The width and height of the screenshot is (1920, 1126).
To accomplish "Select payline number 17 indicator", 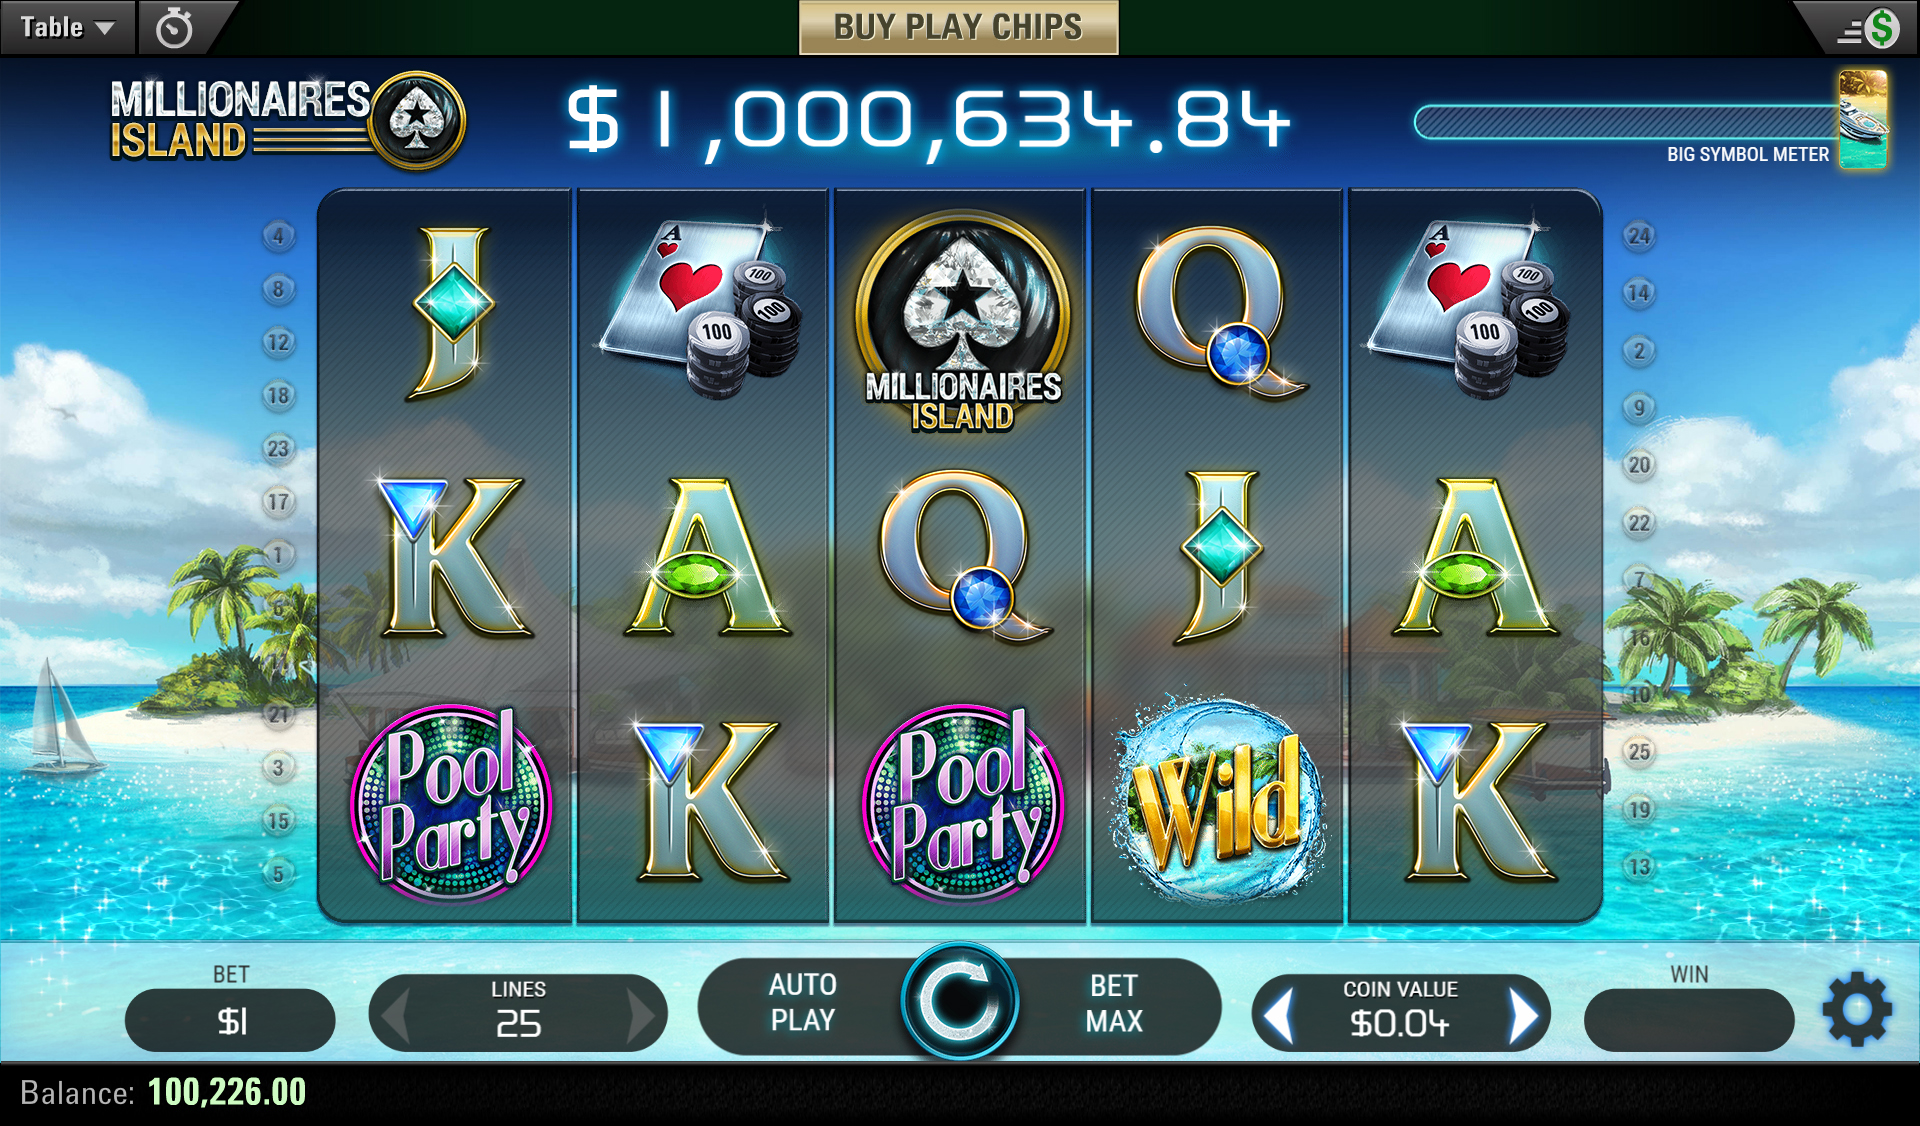I will [x=279, y=501].
